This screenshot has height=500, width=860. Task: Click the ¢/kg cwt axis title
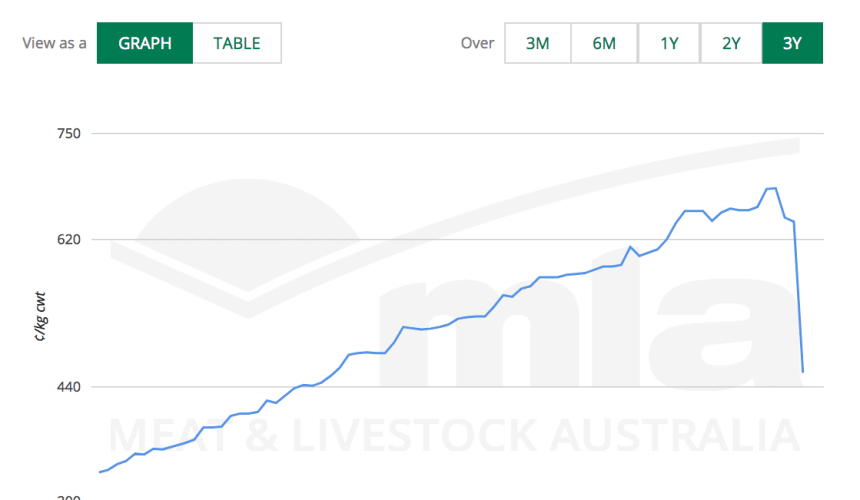click(41, 316)
